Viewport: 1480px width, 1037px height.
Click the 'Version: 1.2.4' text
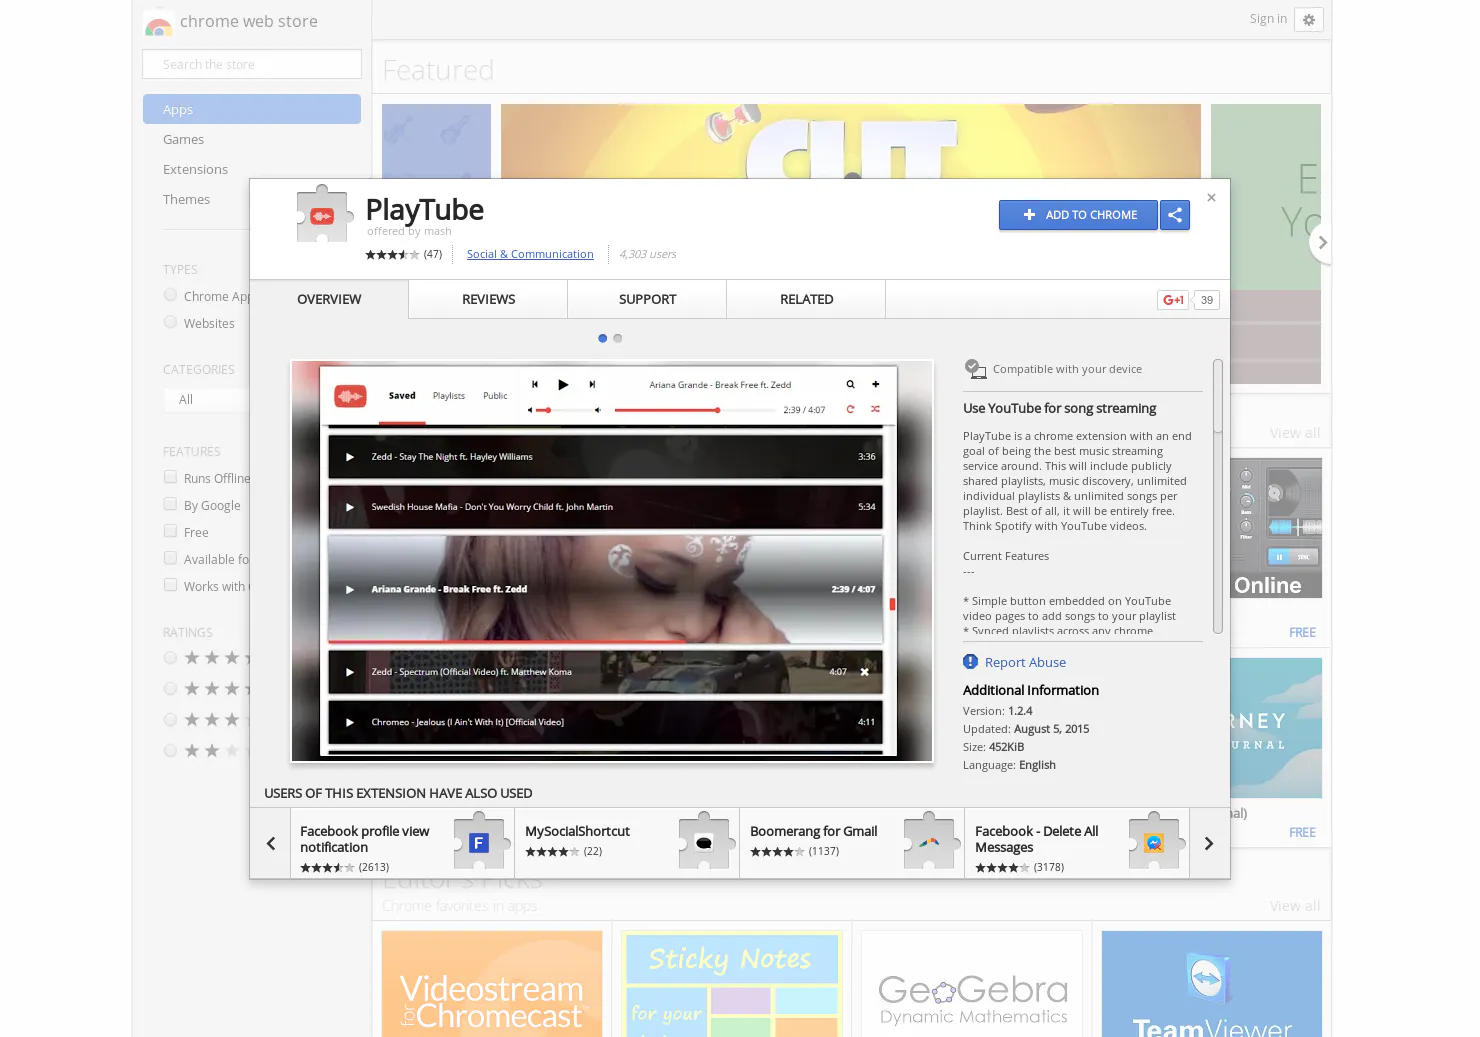point(997,711)
